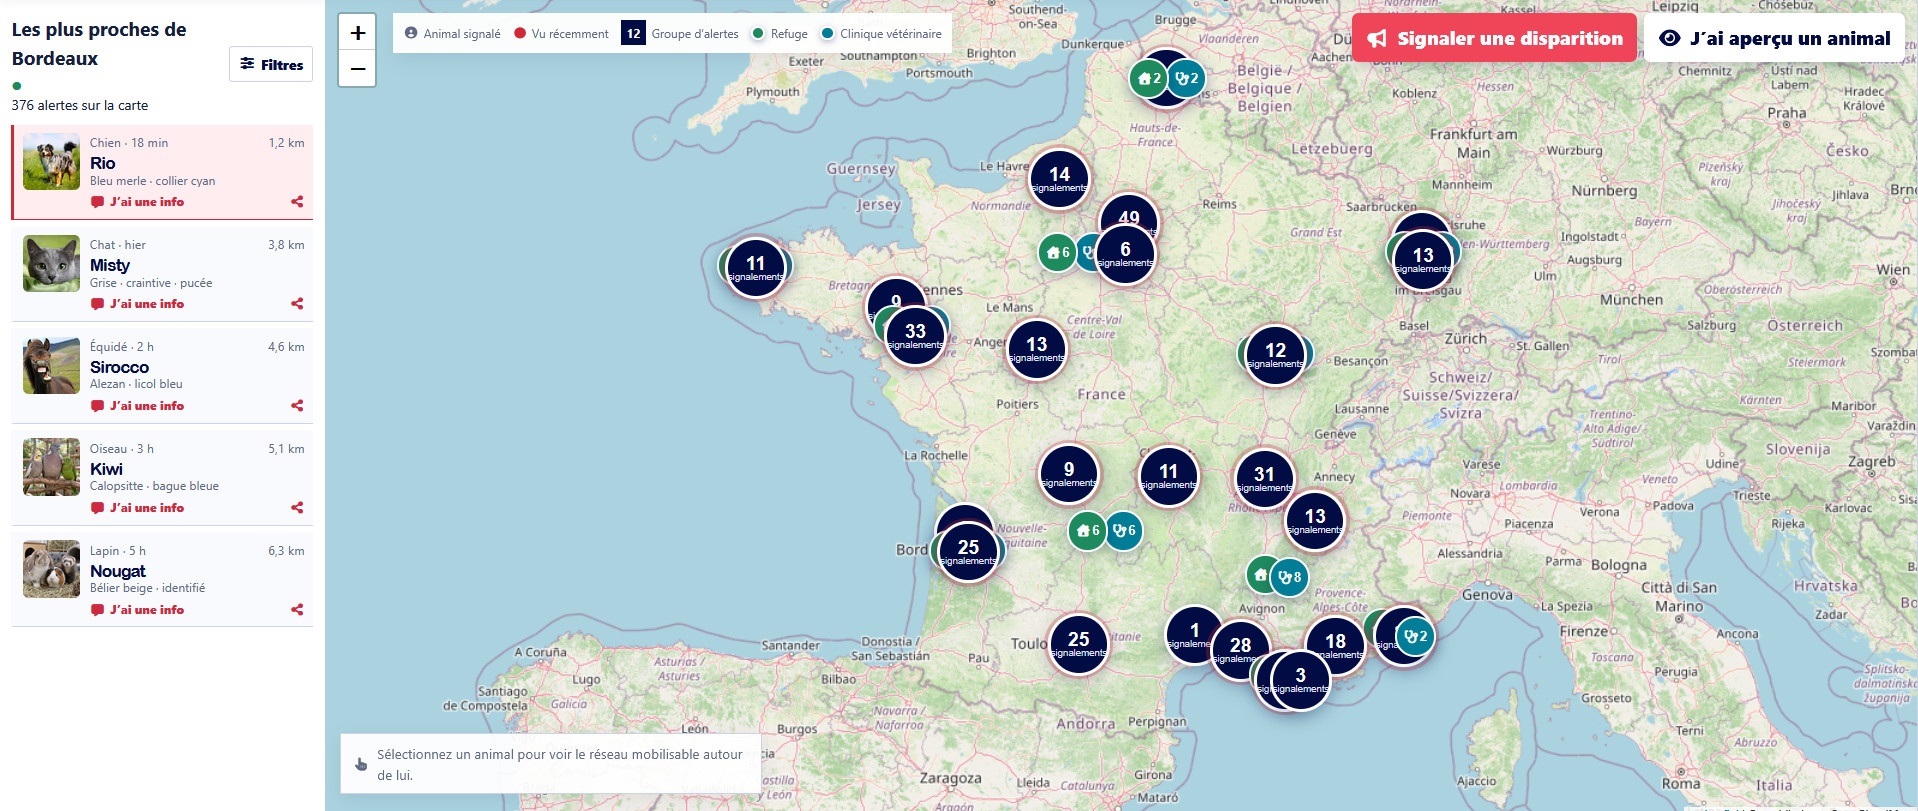Click Vu récemment legend entry
The width and height of the screenshot is (1918, 811).
pos(561,34)
